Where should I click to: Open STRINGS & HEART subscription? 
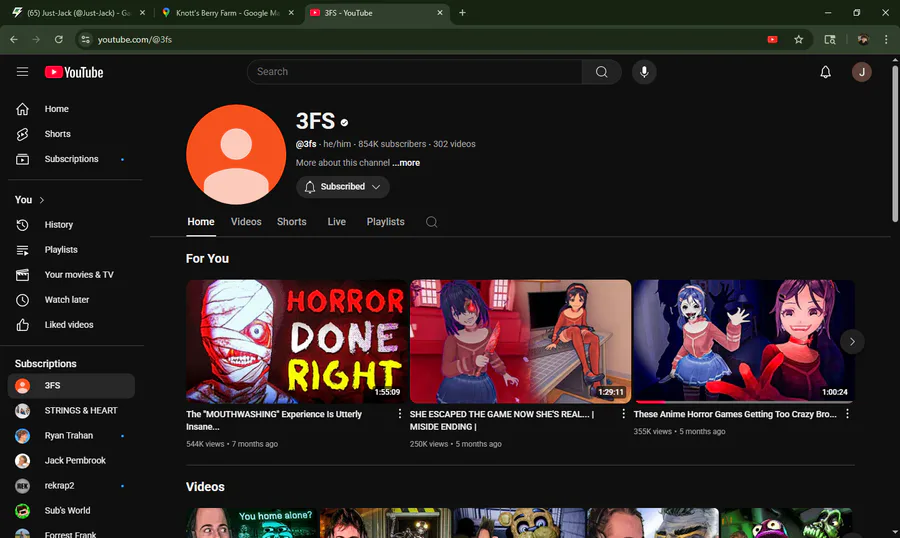click(x=72, y=411)
